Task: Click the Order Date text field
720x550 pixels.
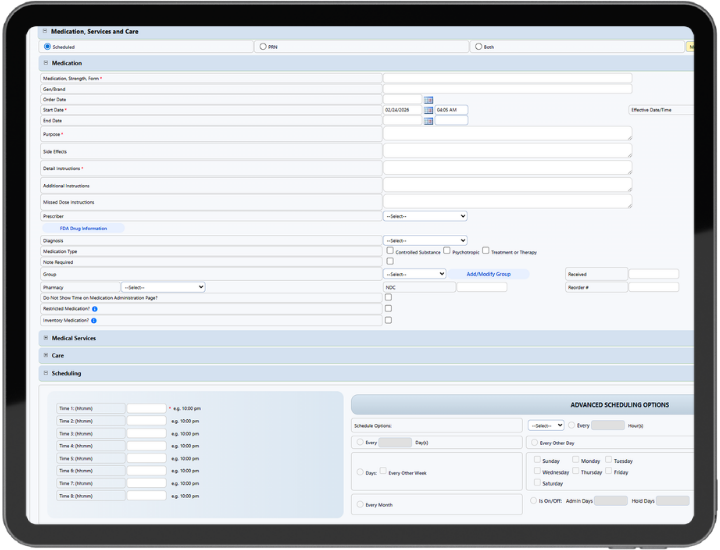Action: pos(402,100)
